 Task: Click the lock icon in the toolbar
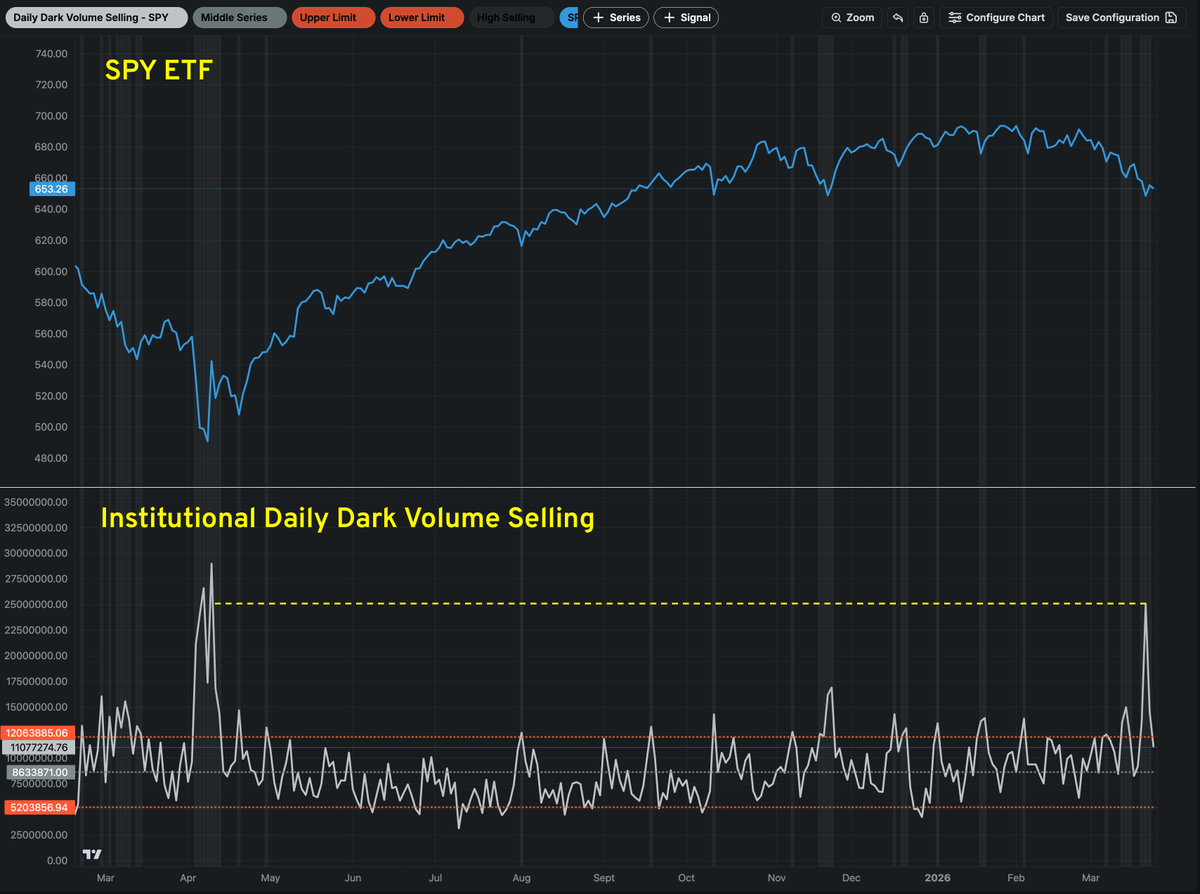coord(923,18)
